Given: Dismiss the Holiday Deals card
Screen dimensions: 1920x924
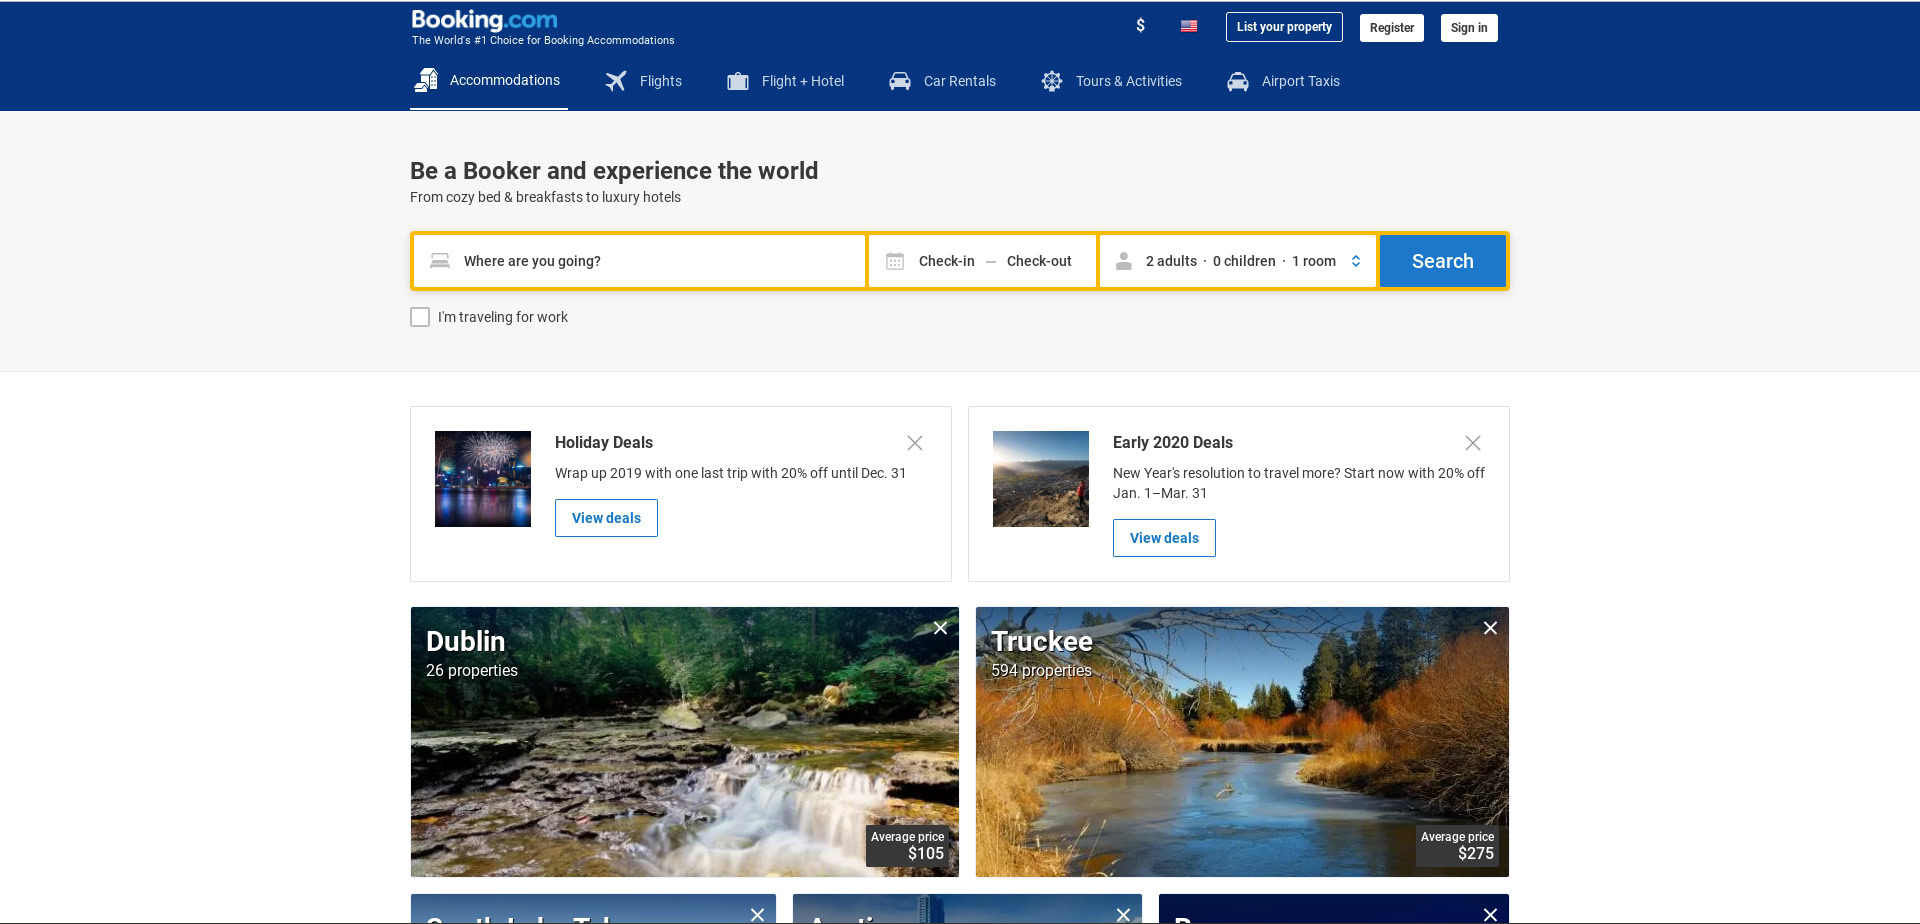Looking at the screenshot, I should pos(914,443).
